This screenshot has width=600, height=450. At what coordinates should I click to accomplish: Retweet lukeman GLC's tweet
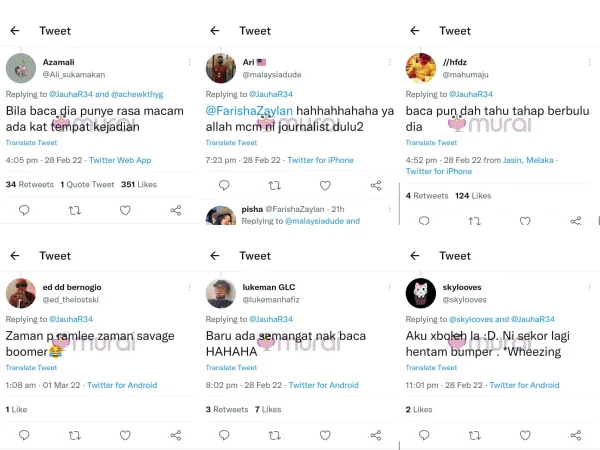275,435
